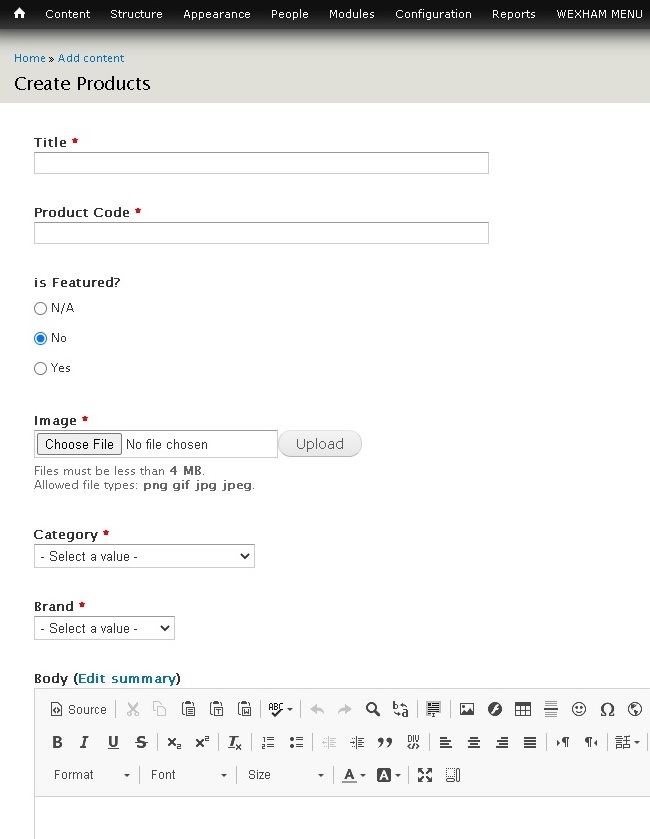Image resolution: width=650 pixels, height=839 pixels.
Task: Click the Find magnifier icon in the editor
Action: 373,709
